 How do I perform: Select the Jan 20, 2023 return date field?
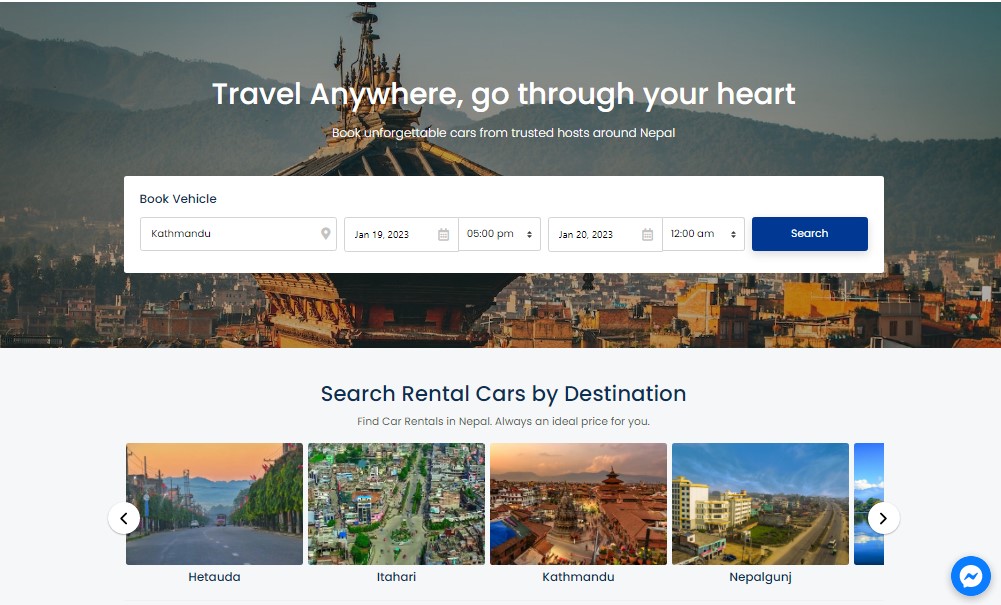coord(605,234)
